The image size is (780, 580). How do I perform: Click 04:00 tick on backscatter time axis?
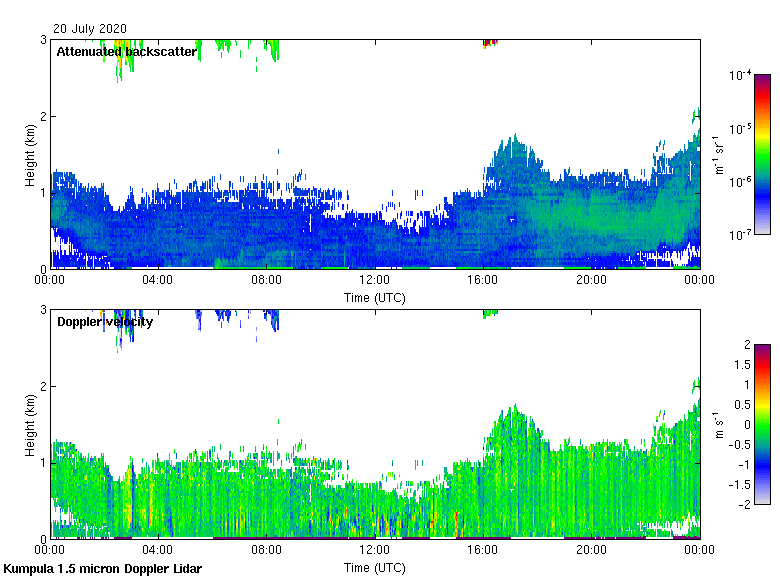(x=158, y=281)
